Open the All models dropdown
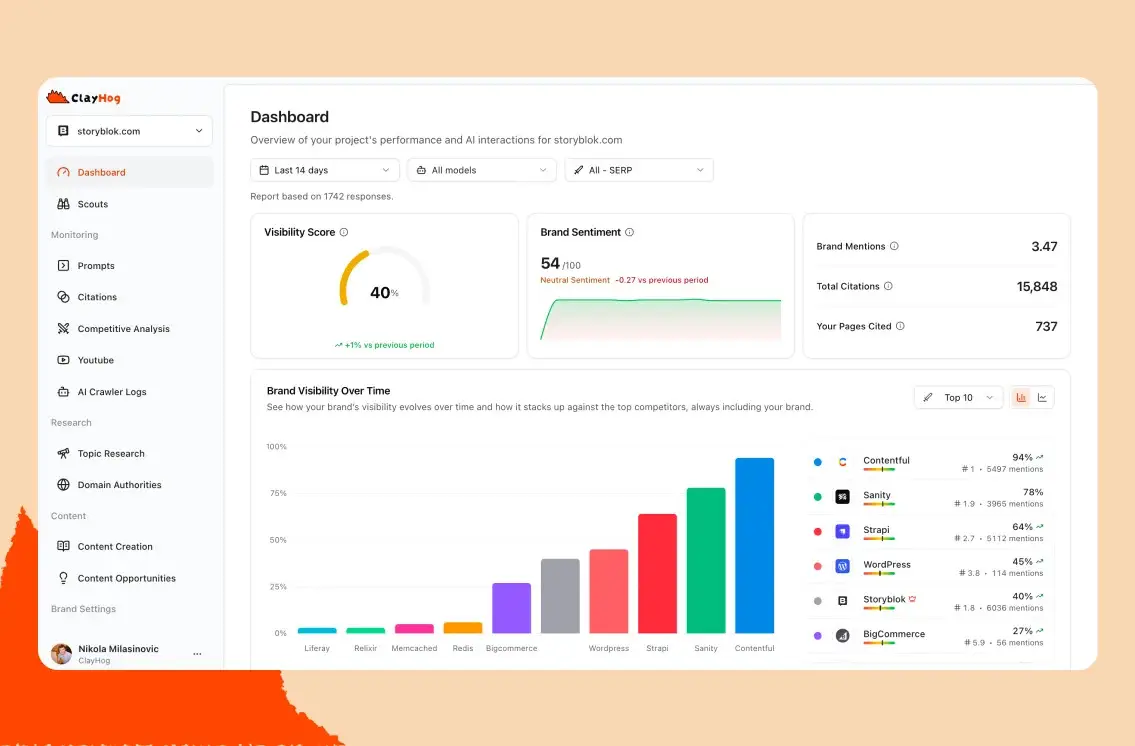The image size is (1135, 746). (x=481, y=170)
